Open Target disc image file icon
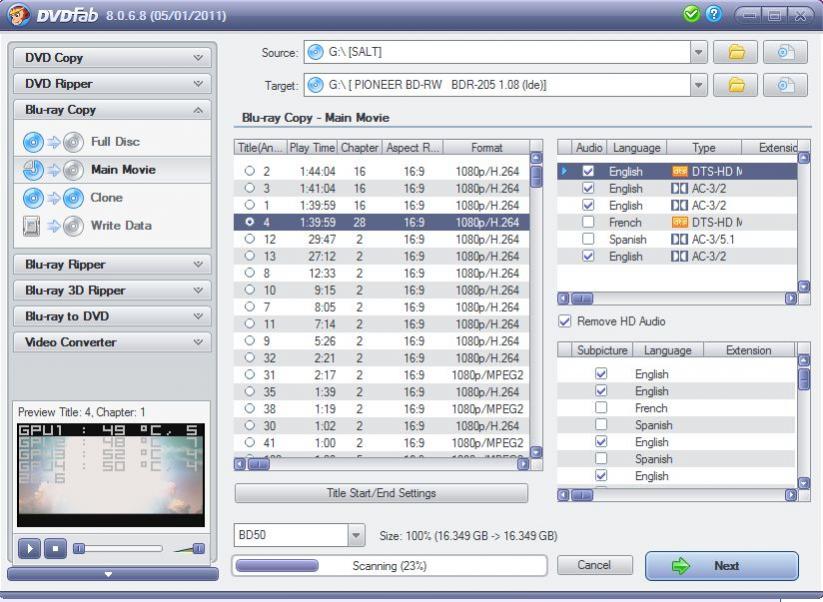The height and width of the screenshot is (602, 823). (785, 85)
